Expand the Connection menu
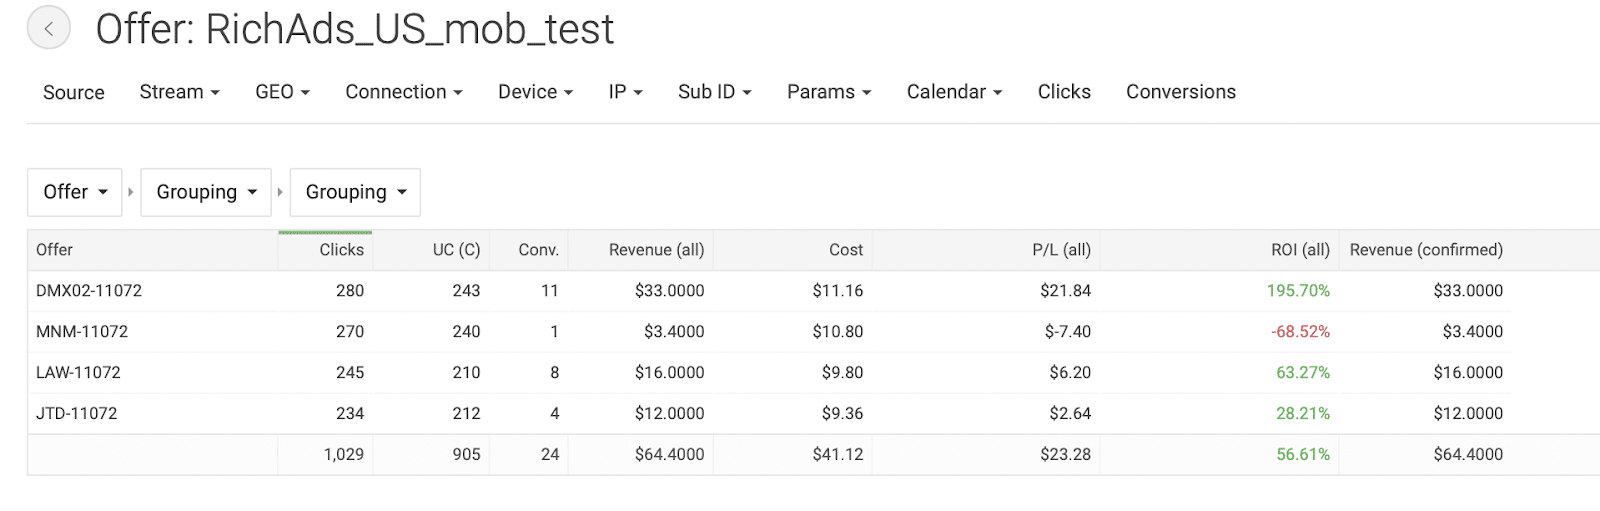Viewport: 1600px width, 511px height. tap(404, 92)
